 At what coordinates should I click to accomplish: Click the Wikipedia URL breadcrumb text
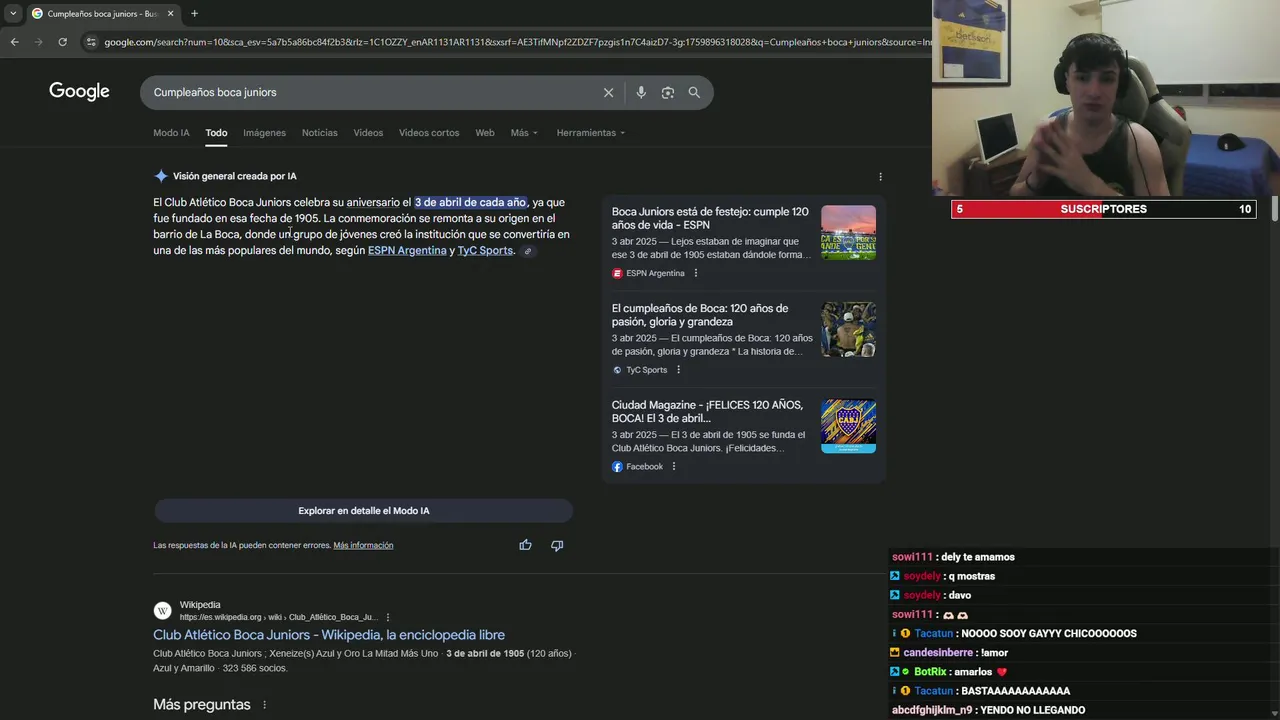[x=279, y=618]
